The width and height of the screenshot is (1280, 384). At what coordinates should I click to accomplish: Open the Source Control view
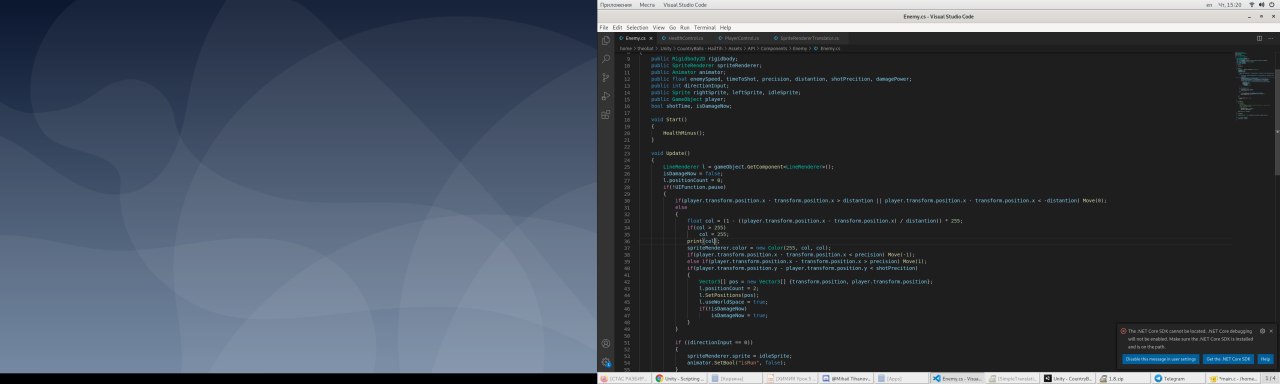tap(606, 77)
